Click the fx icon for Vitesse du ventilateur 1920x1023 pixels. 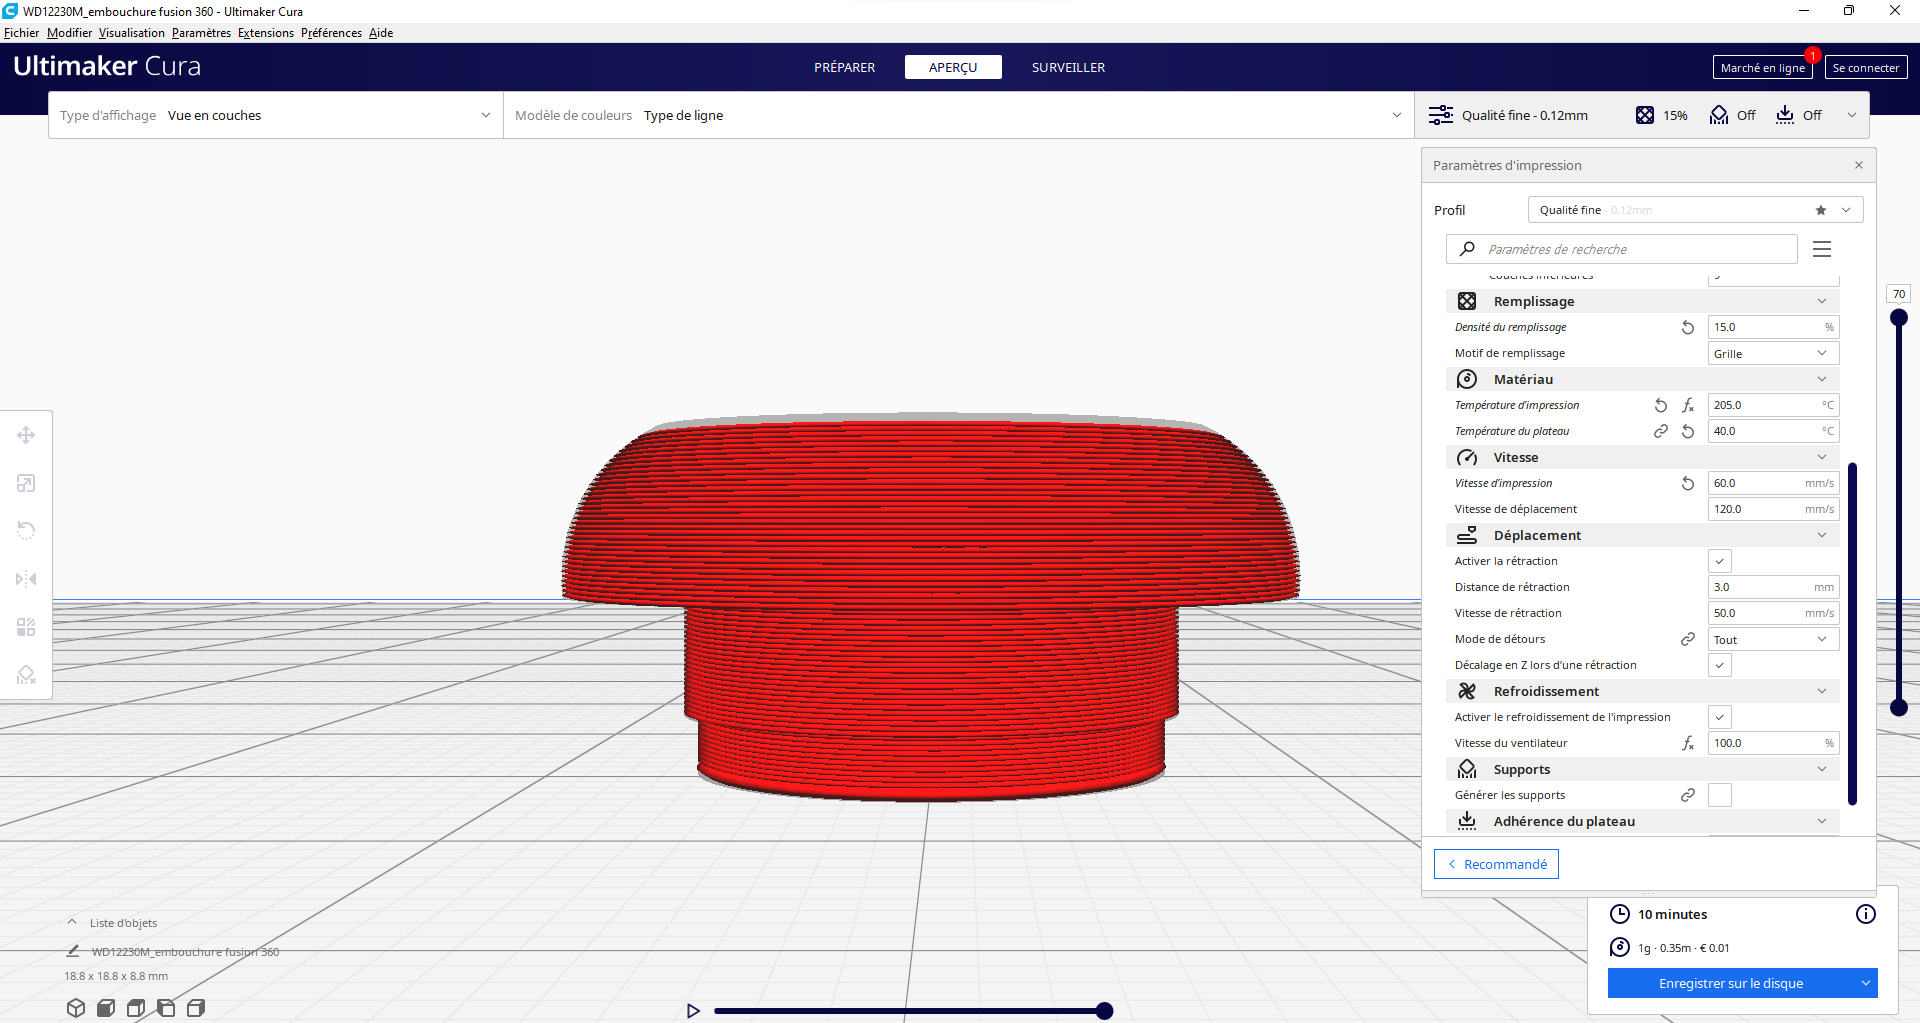[1688, 743]
